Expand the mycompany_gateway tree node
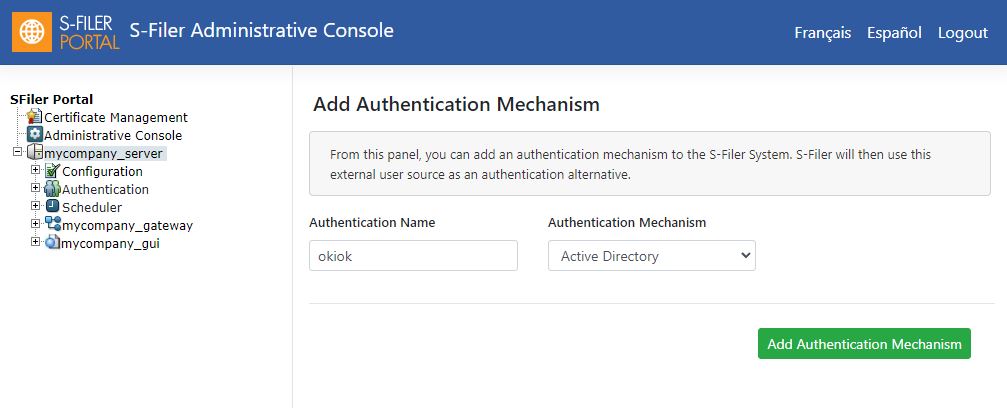The height and width of the screenshot is (408, 1007). pyautogui.click(x=35, y=224)
